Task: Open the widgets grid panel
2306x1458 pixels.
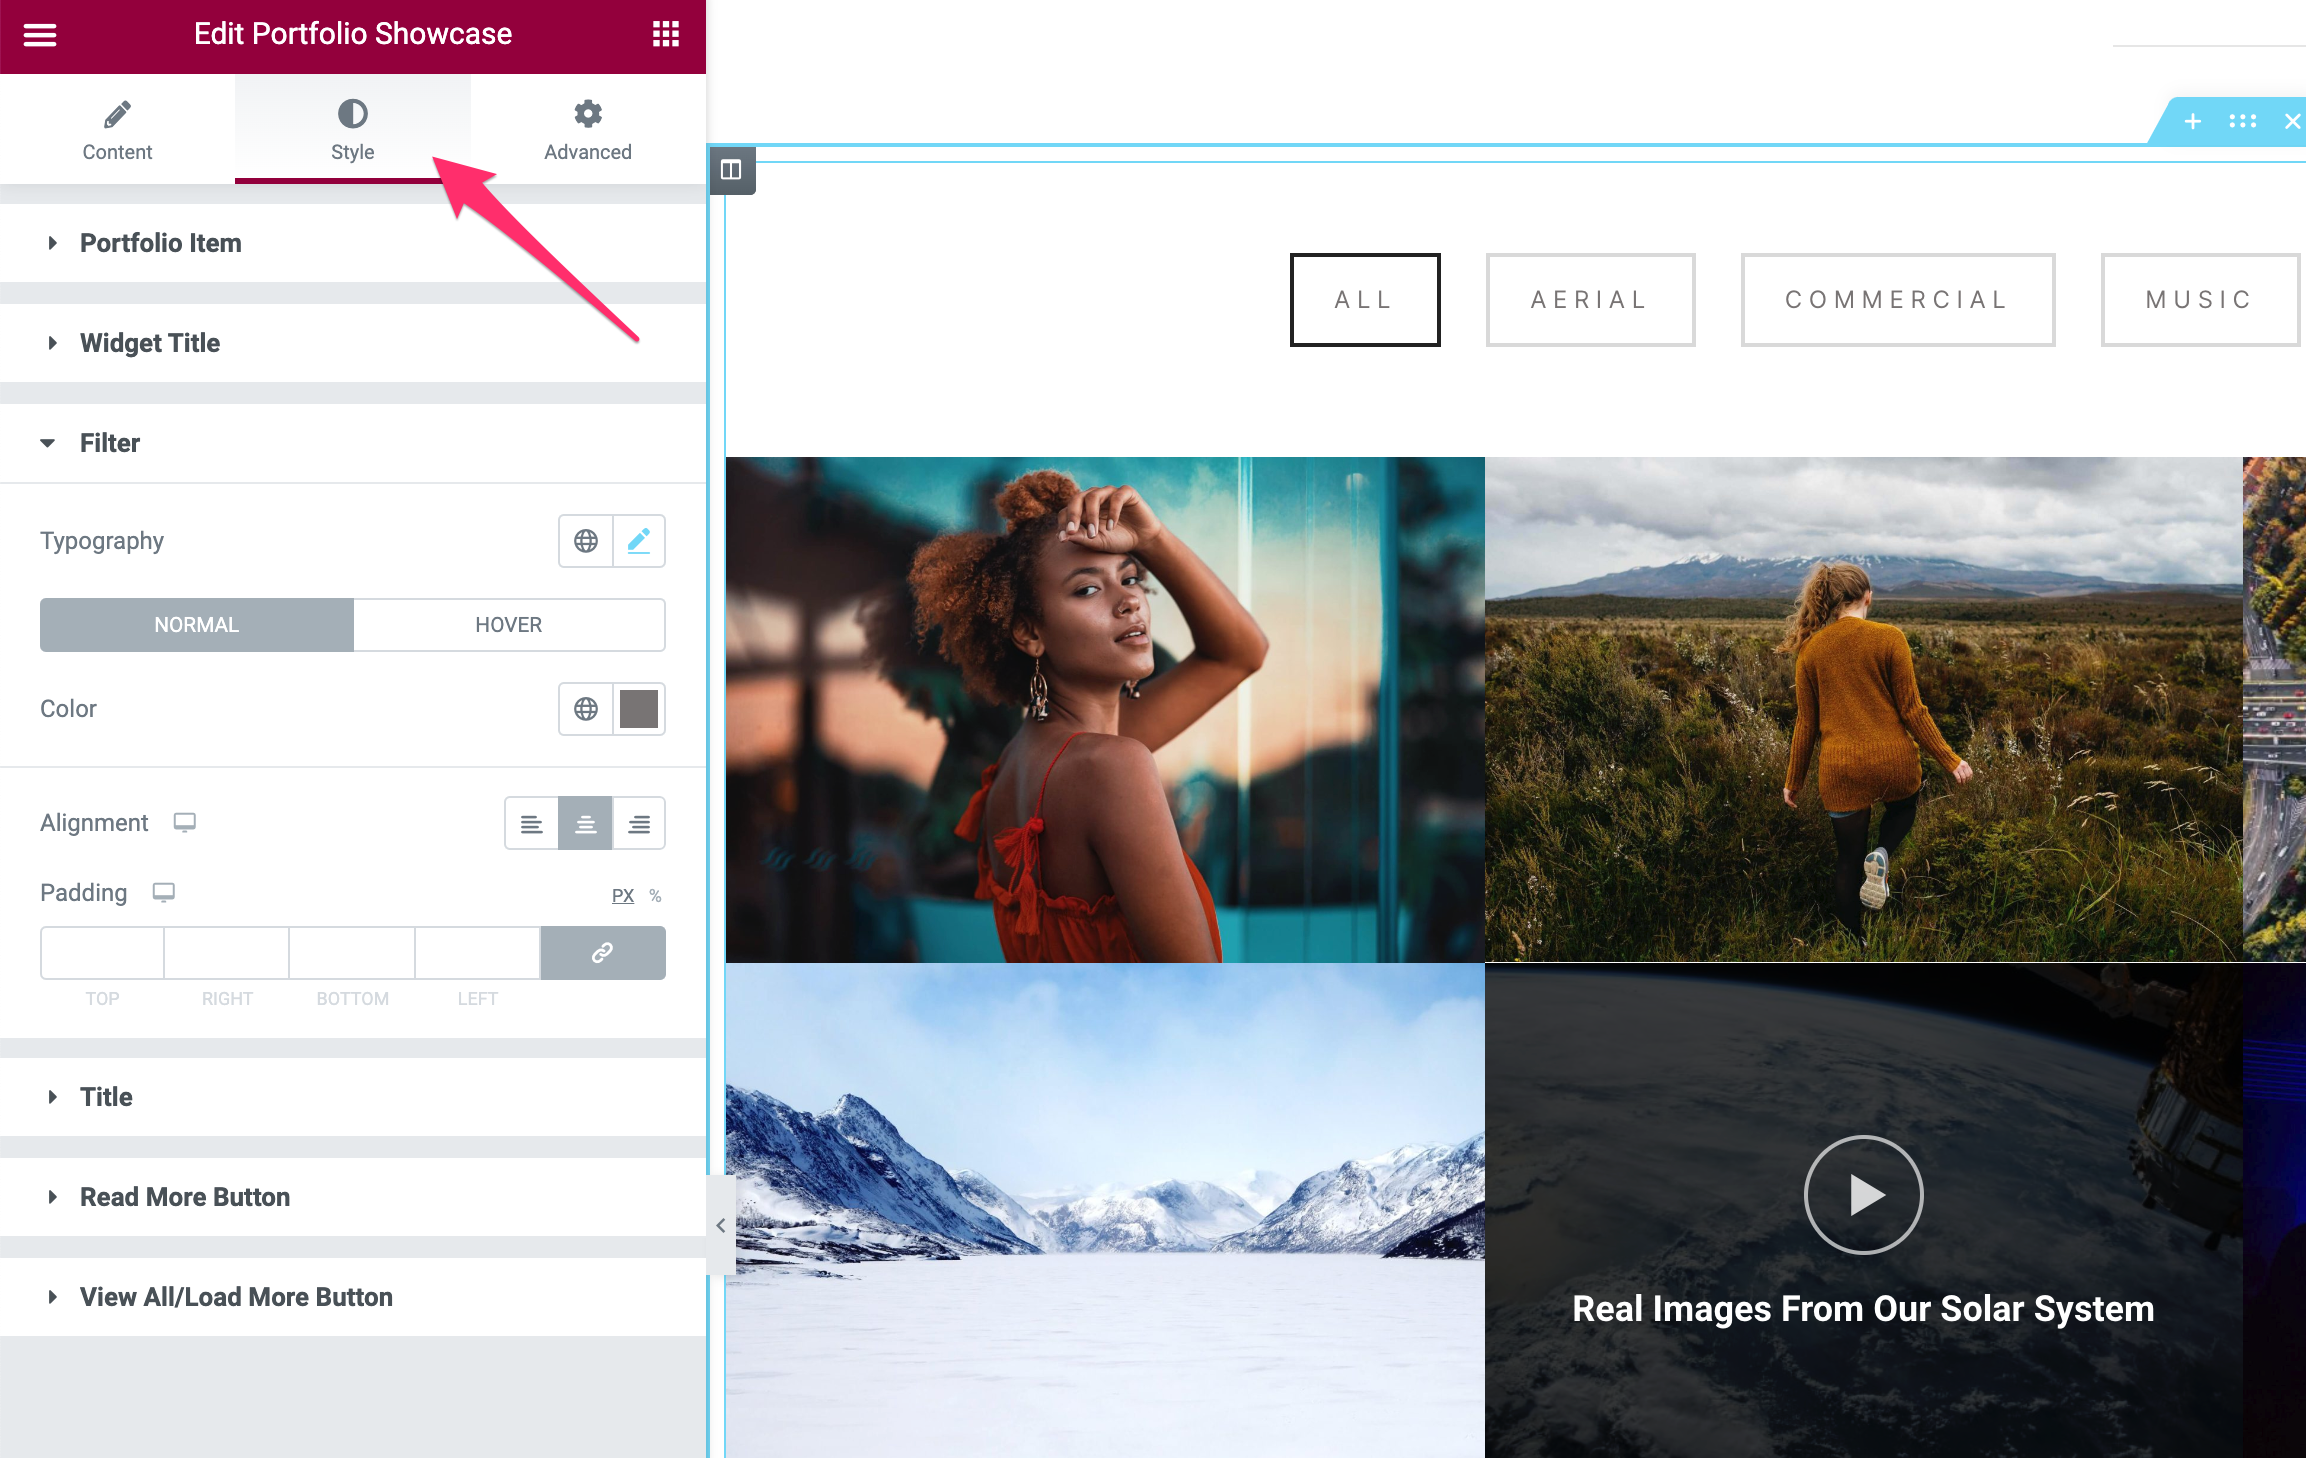Action: point(666,34)
